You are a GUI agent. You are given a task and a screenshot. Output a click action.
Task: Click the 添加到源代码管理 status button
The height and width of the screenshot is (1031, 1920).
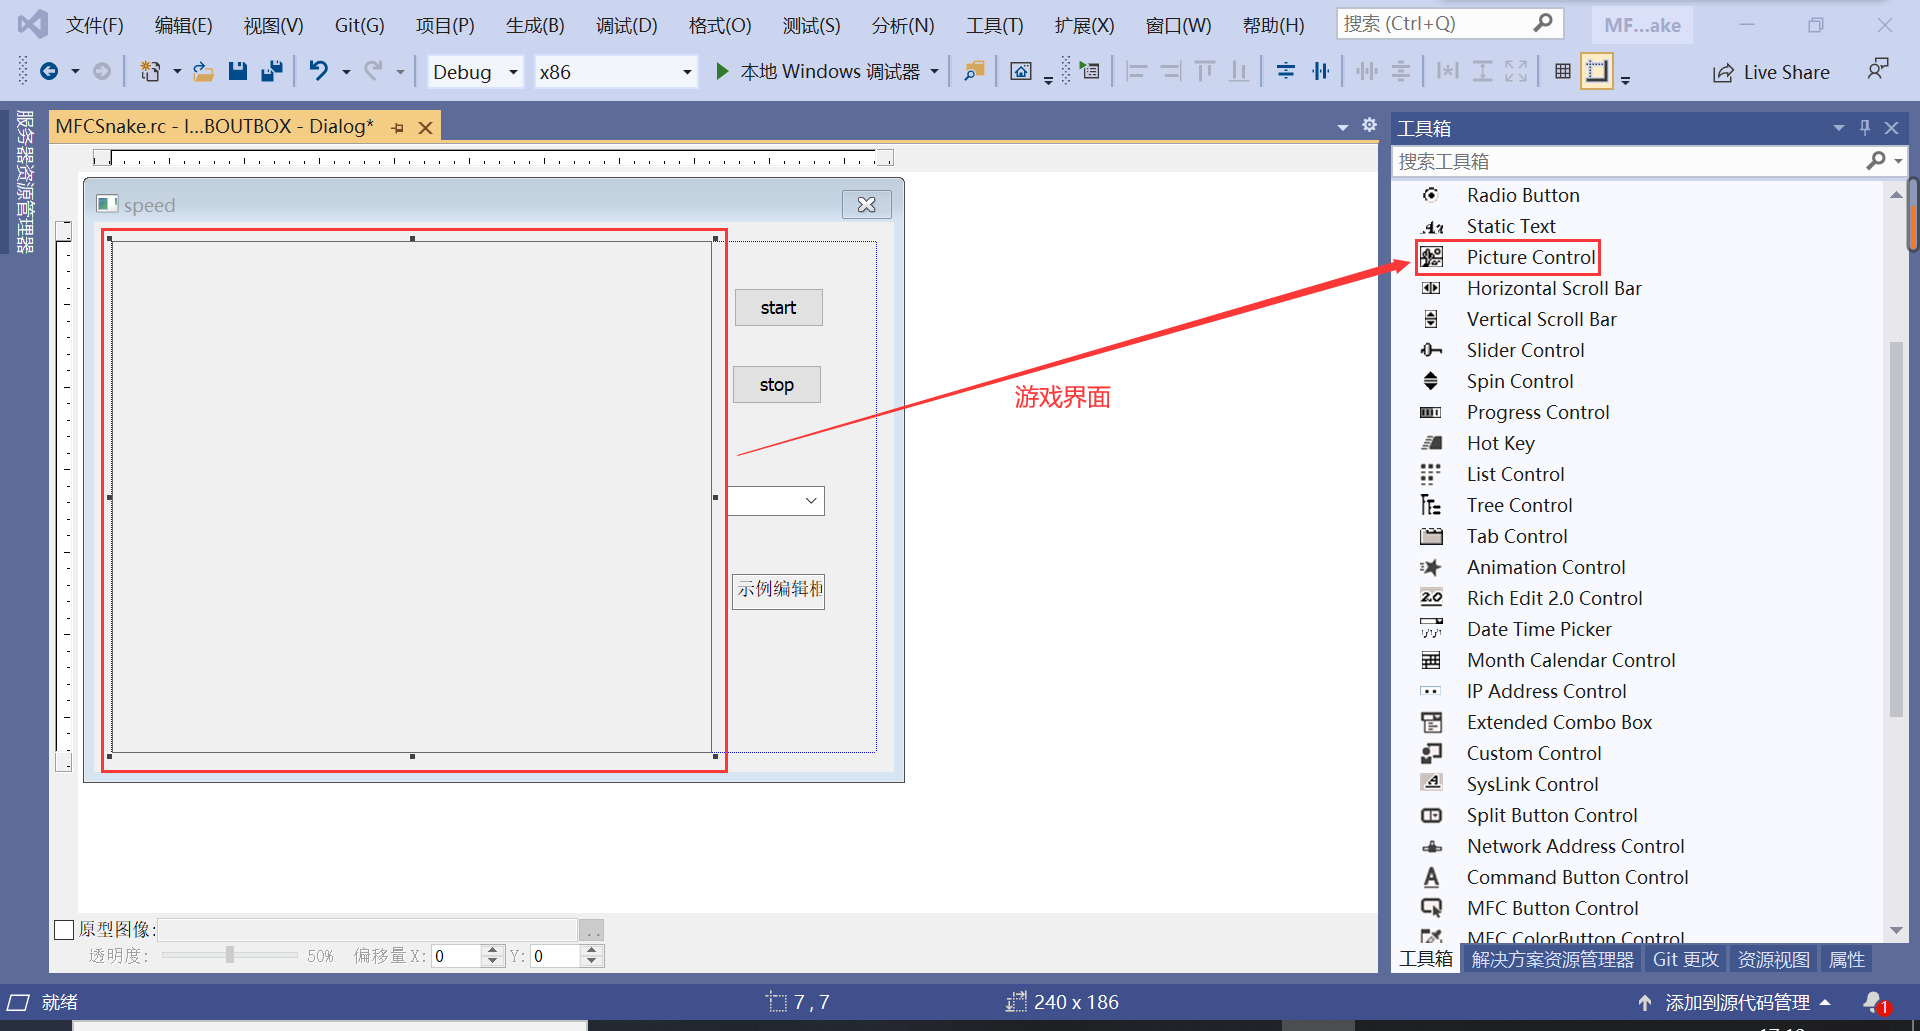tap(1734, 1002)
